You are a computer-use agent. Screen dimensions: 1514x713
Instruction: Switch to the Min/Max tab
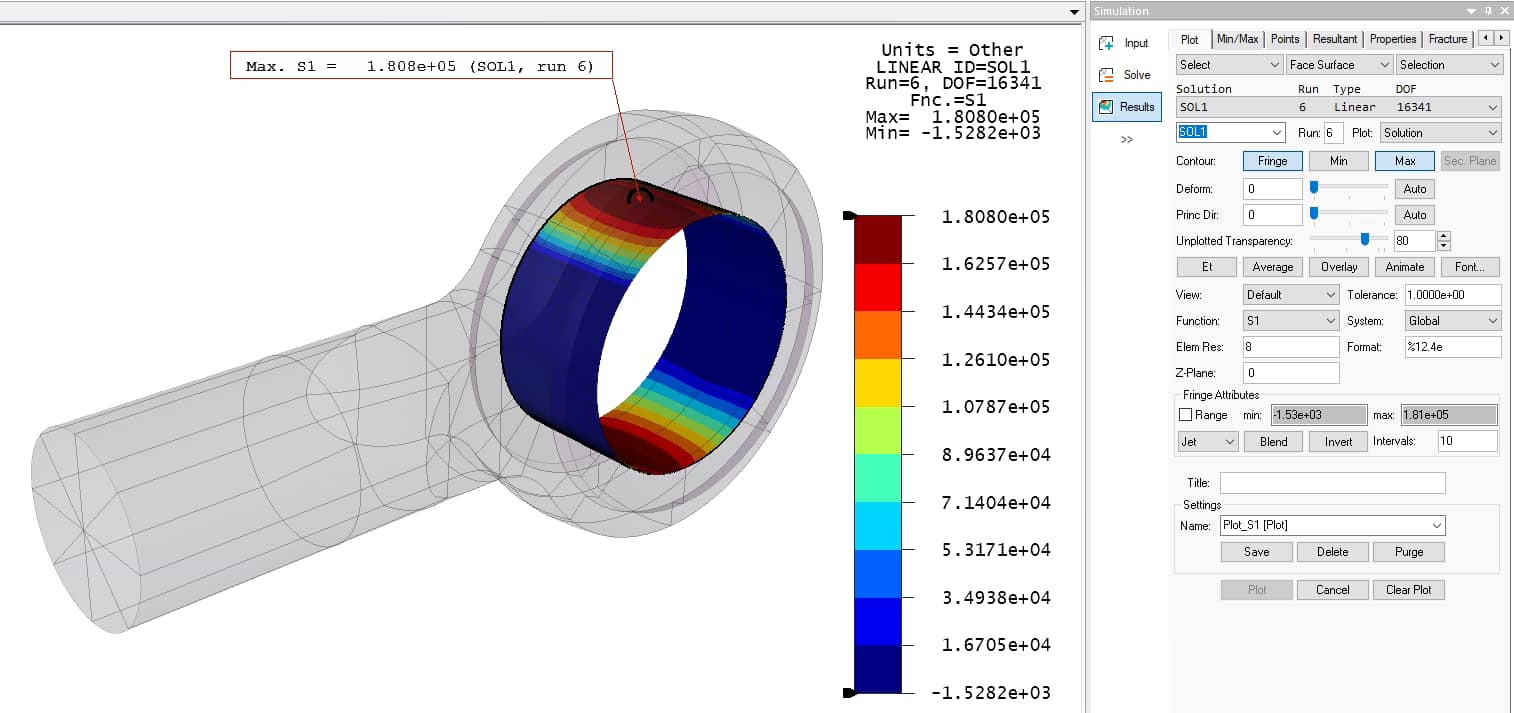click(x=1237, y=39)
